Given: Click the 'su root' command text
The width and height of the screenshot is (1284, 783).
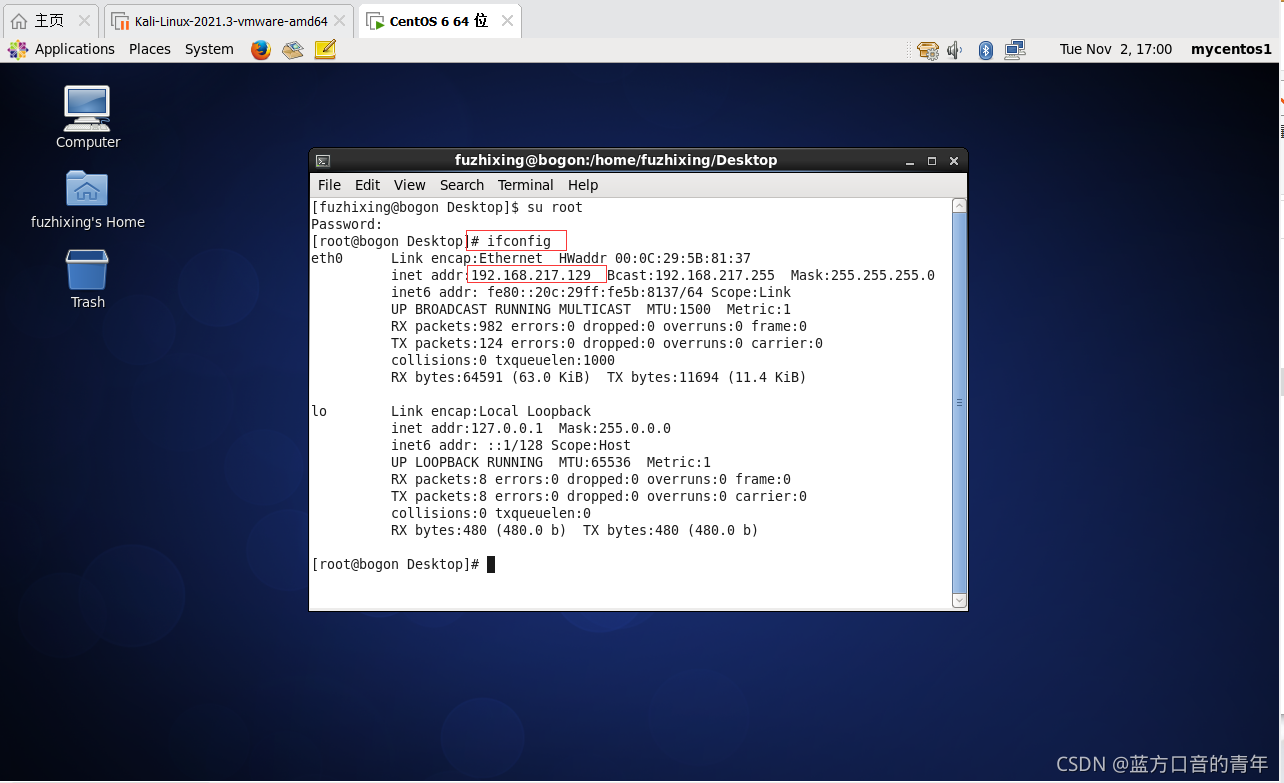Looking at the screenshot, I should pos(555,207).
